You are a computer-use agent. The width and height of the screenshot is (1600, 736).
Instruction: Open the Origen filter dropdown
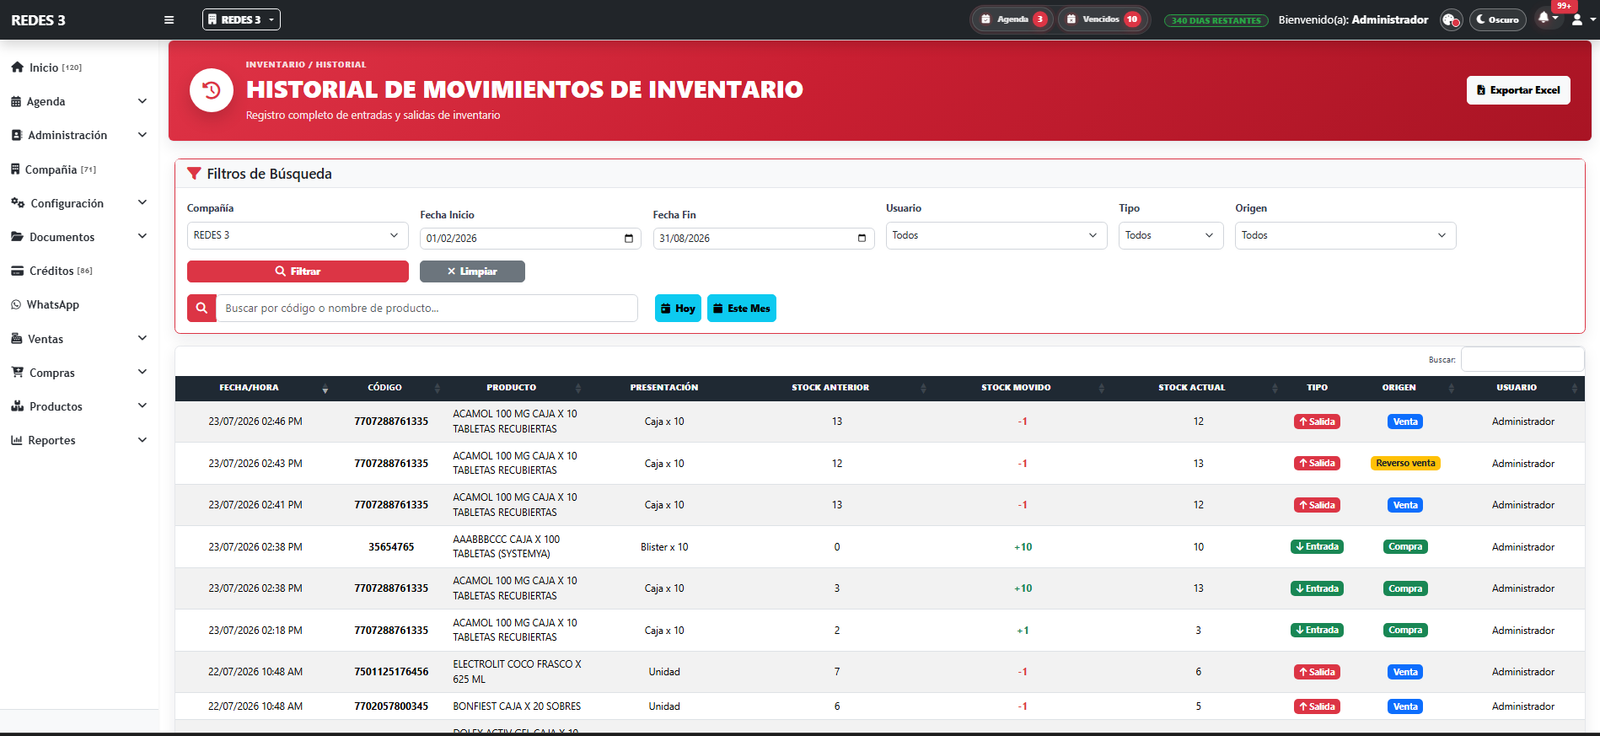pyautogui.click(x=1345, y=235)
